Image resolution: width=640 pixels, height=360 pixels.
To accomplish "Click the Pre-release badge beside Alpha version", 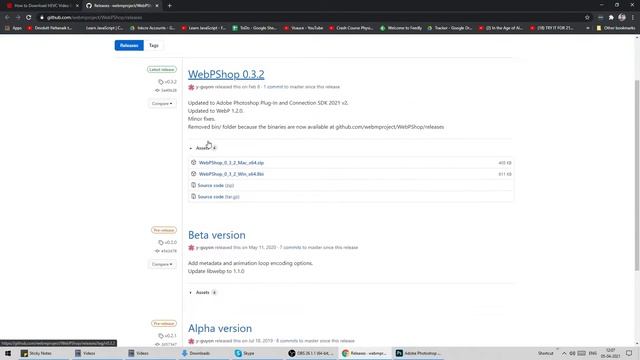I will (x=164, y=323).
